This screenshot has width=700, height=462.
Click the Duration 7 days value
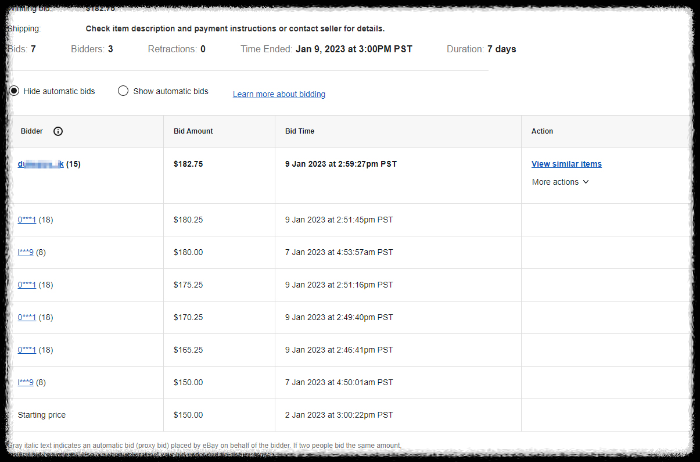point(501,49)
